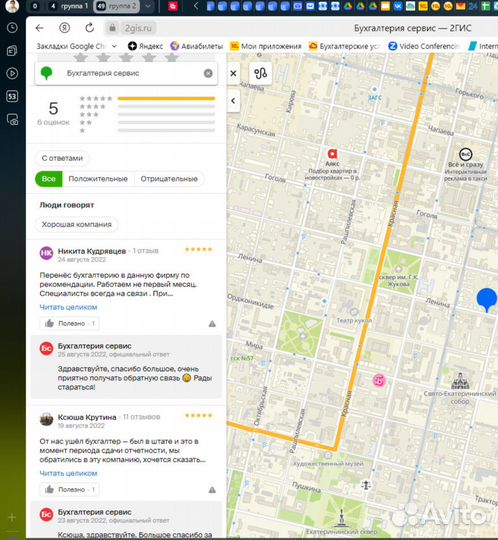The height and width of the screenshot is (540, 498).
Task: Report Никита Кудрявцев's review (warning icon)
Action: click(x=212, y=324)
